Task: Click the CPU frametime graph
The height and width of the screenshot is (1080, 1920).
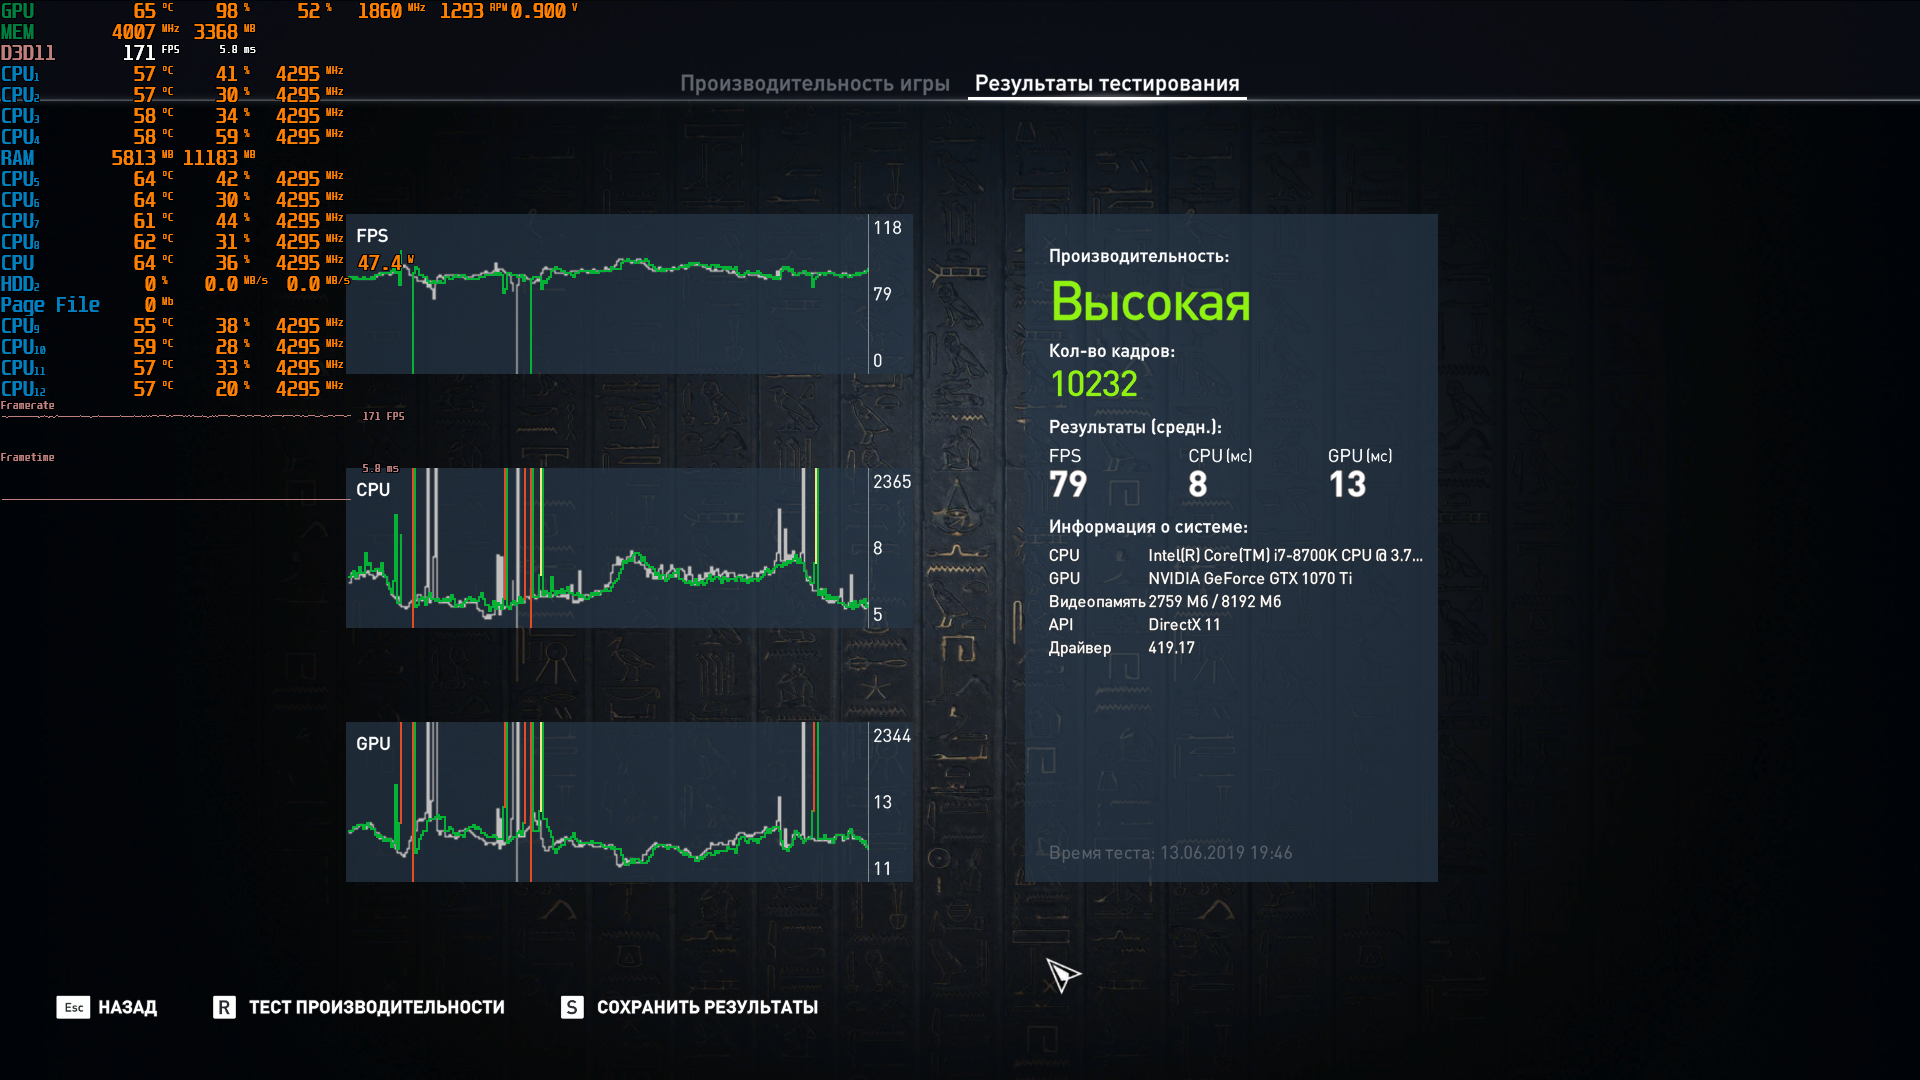Action: click(x=607, y=548)
